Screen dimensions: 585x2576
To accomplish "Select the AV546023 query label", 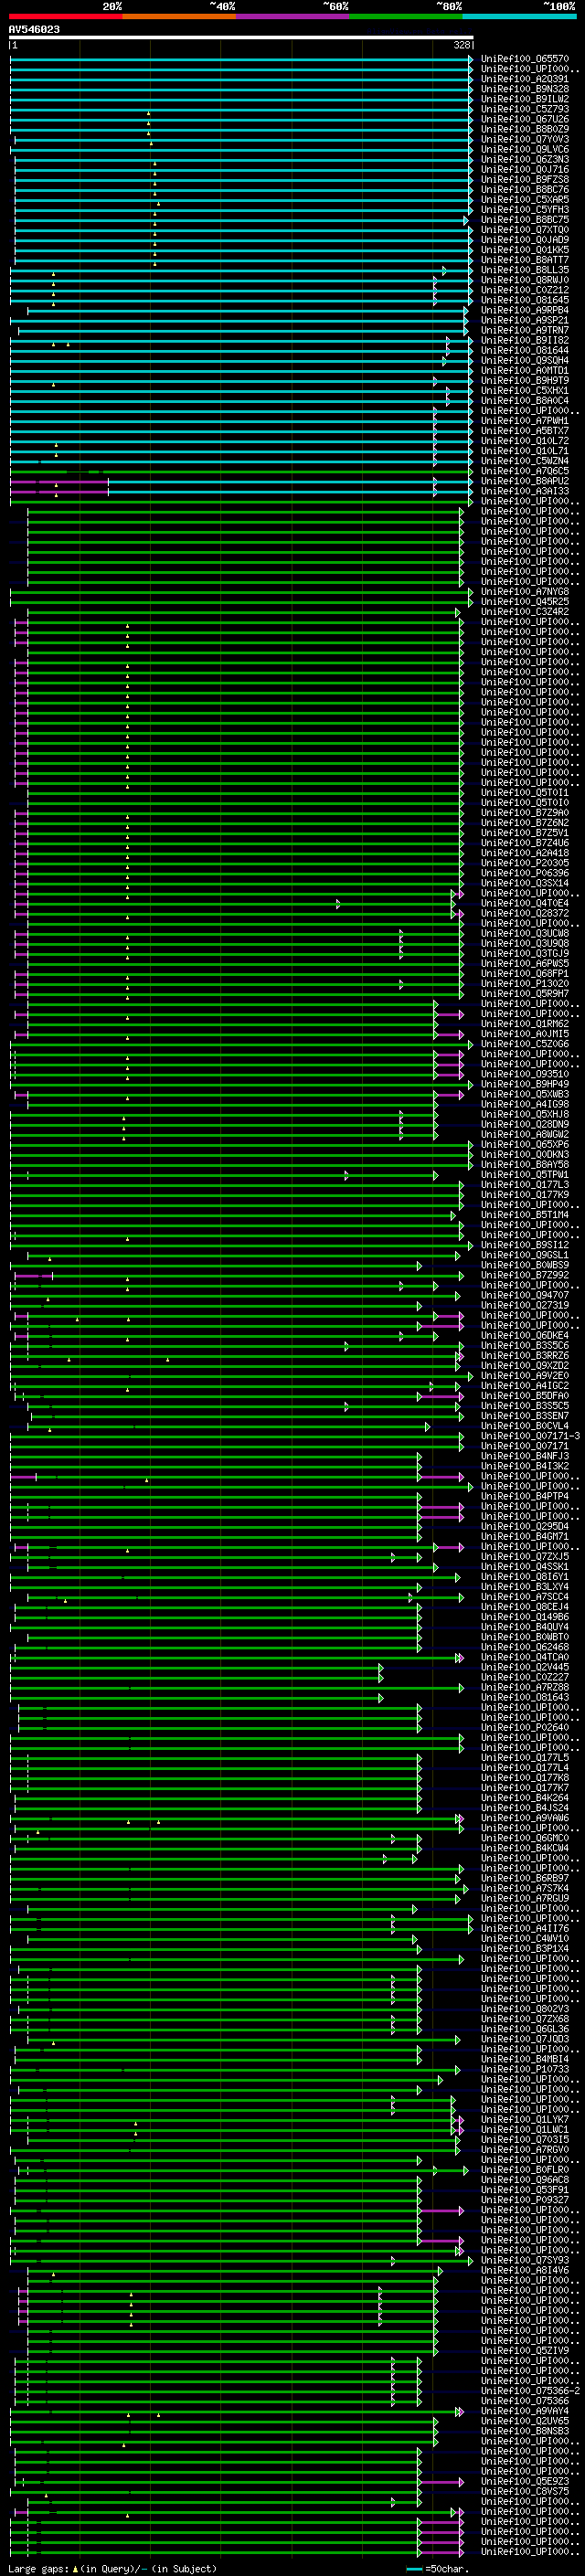I will [x=34, y=30].
